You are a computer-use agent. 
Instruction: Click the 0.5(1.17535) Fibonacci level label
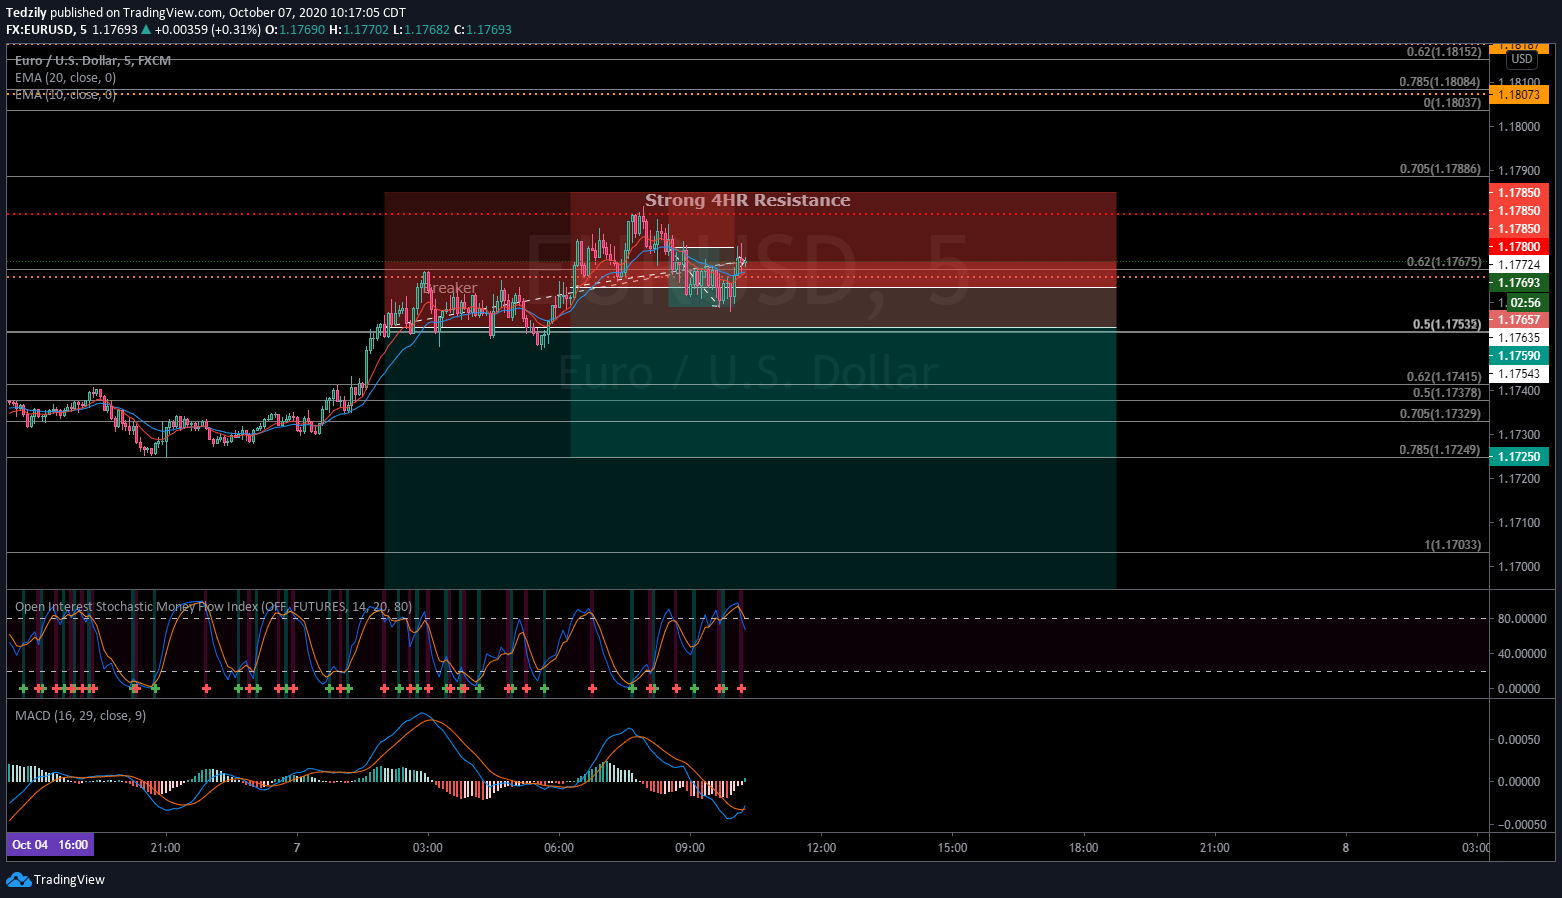pos(1446,324)
